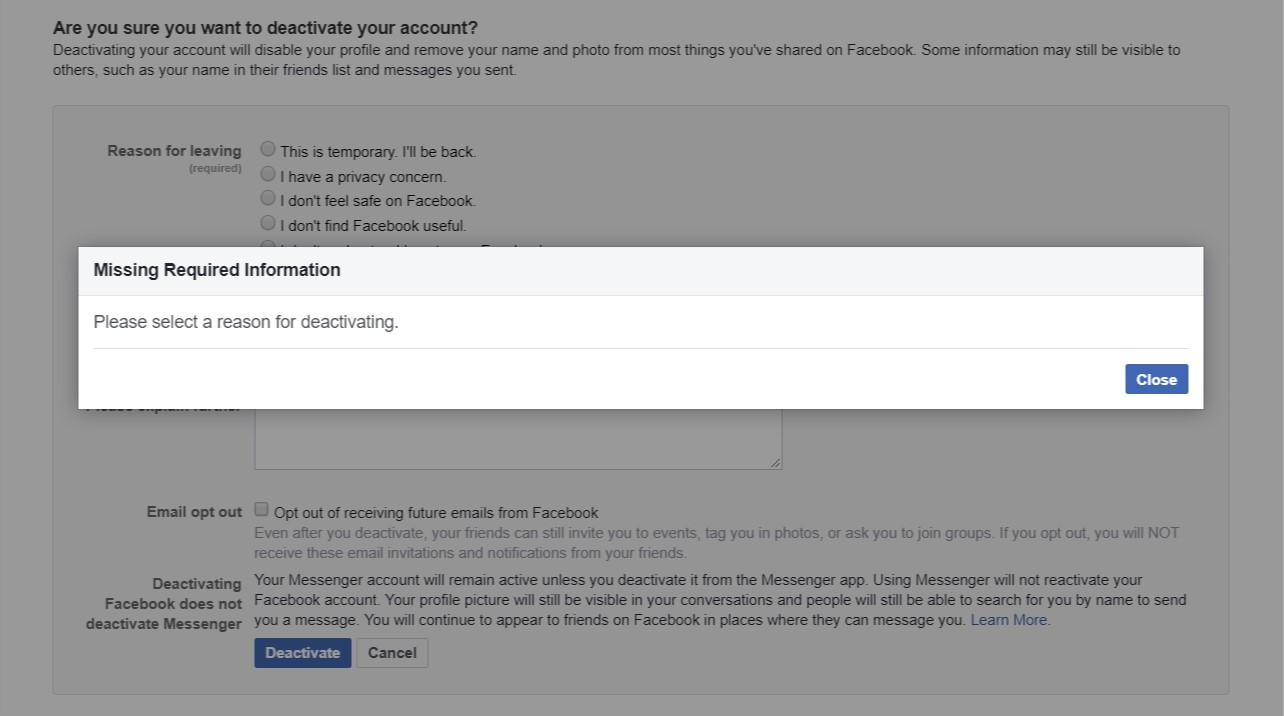Open the "Learn More" link about Messenger
The height and width of the screenshot is (716, 1284).
pyautogui.click(x=1007, y=619)
